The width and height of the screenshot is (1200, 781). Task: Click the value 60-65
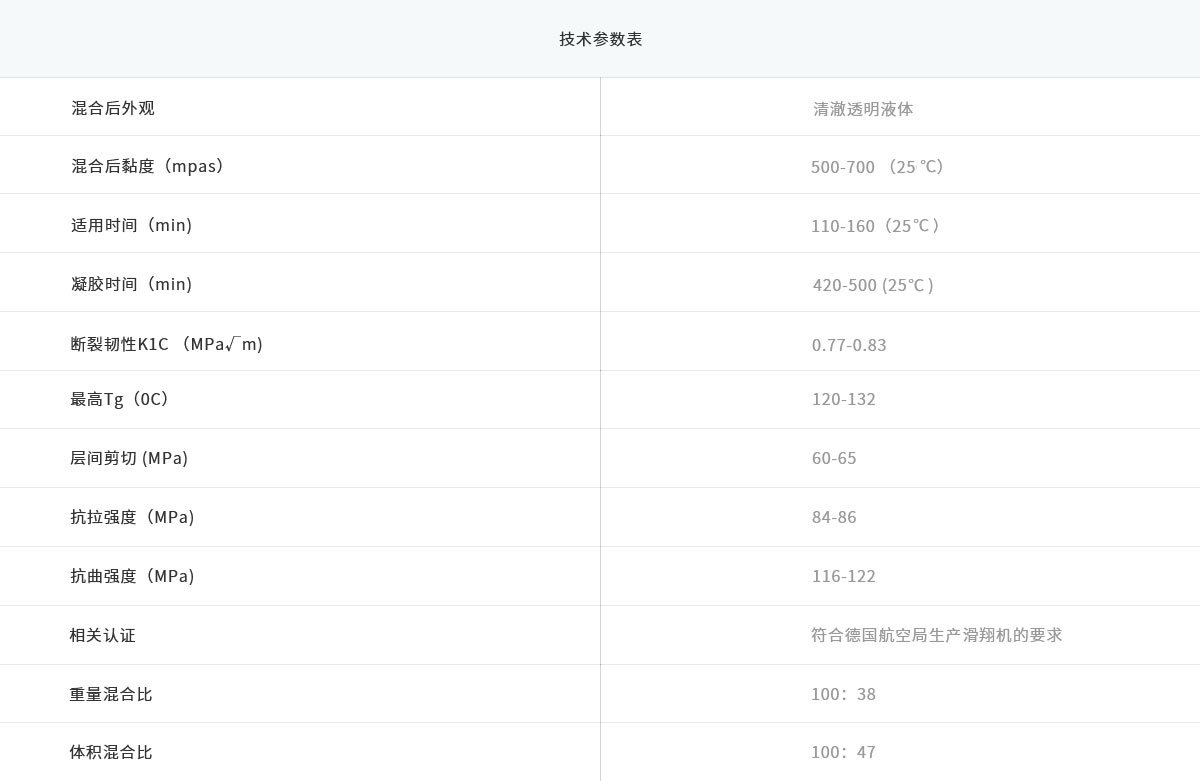(x=834, y=458)
